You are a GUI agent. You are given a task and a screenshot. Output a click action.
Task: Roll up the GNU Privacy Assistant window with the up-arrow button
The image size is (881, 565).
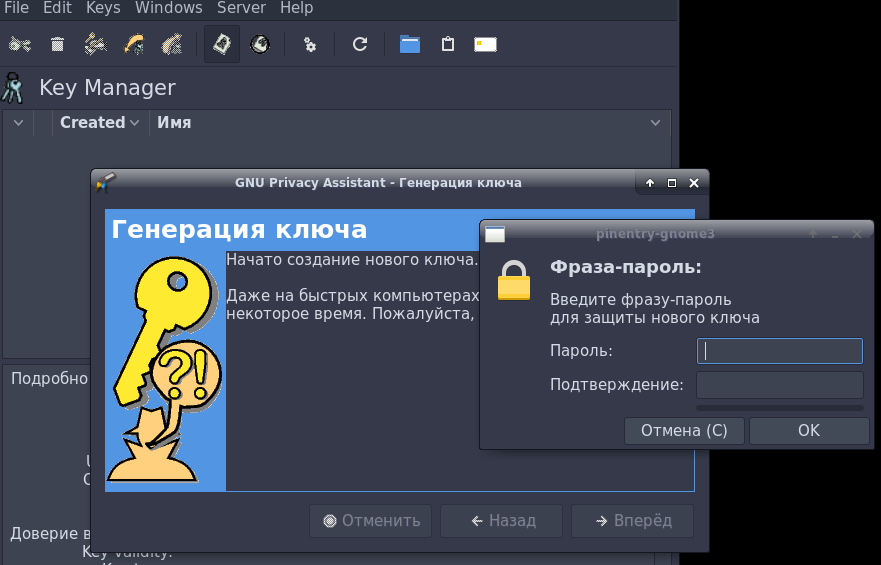(x=650, y=183)
